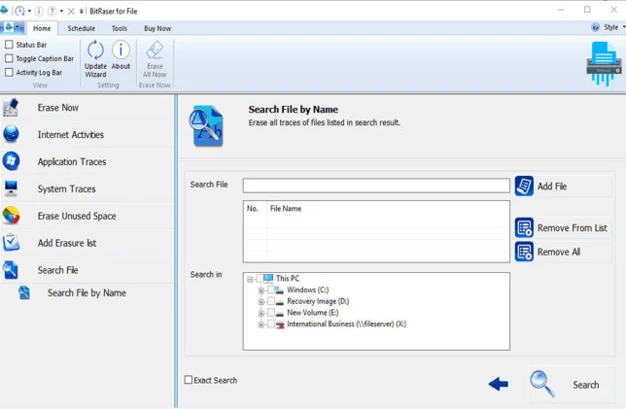
Task: Expand the Windows (C:) tree node
Action: [261, 290]
